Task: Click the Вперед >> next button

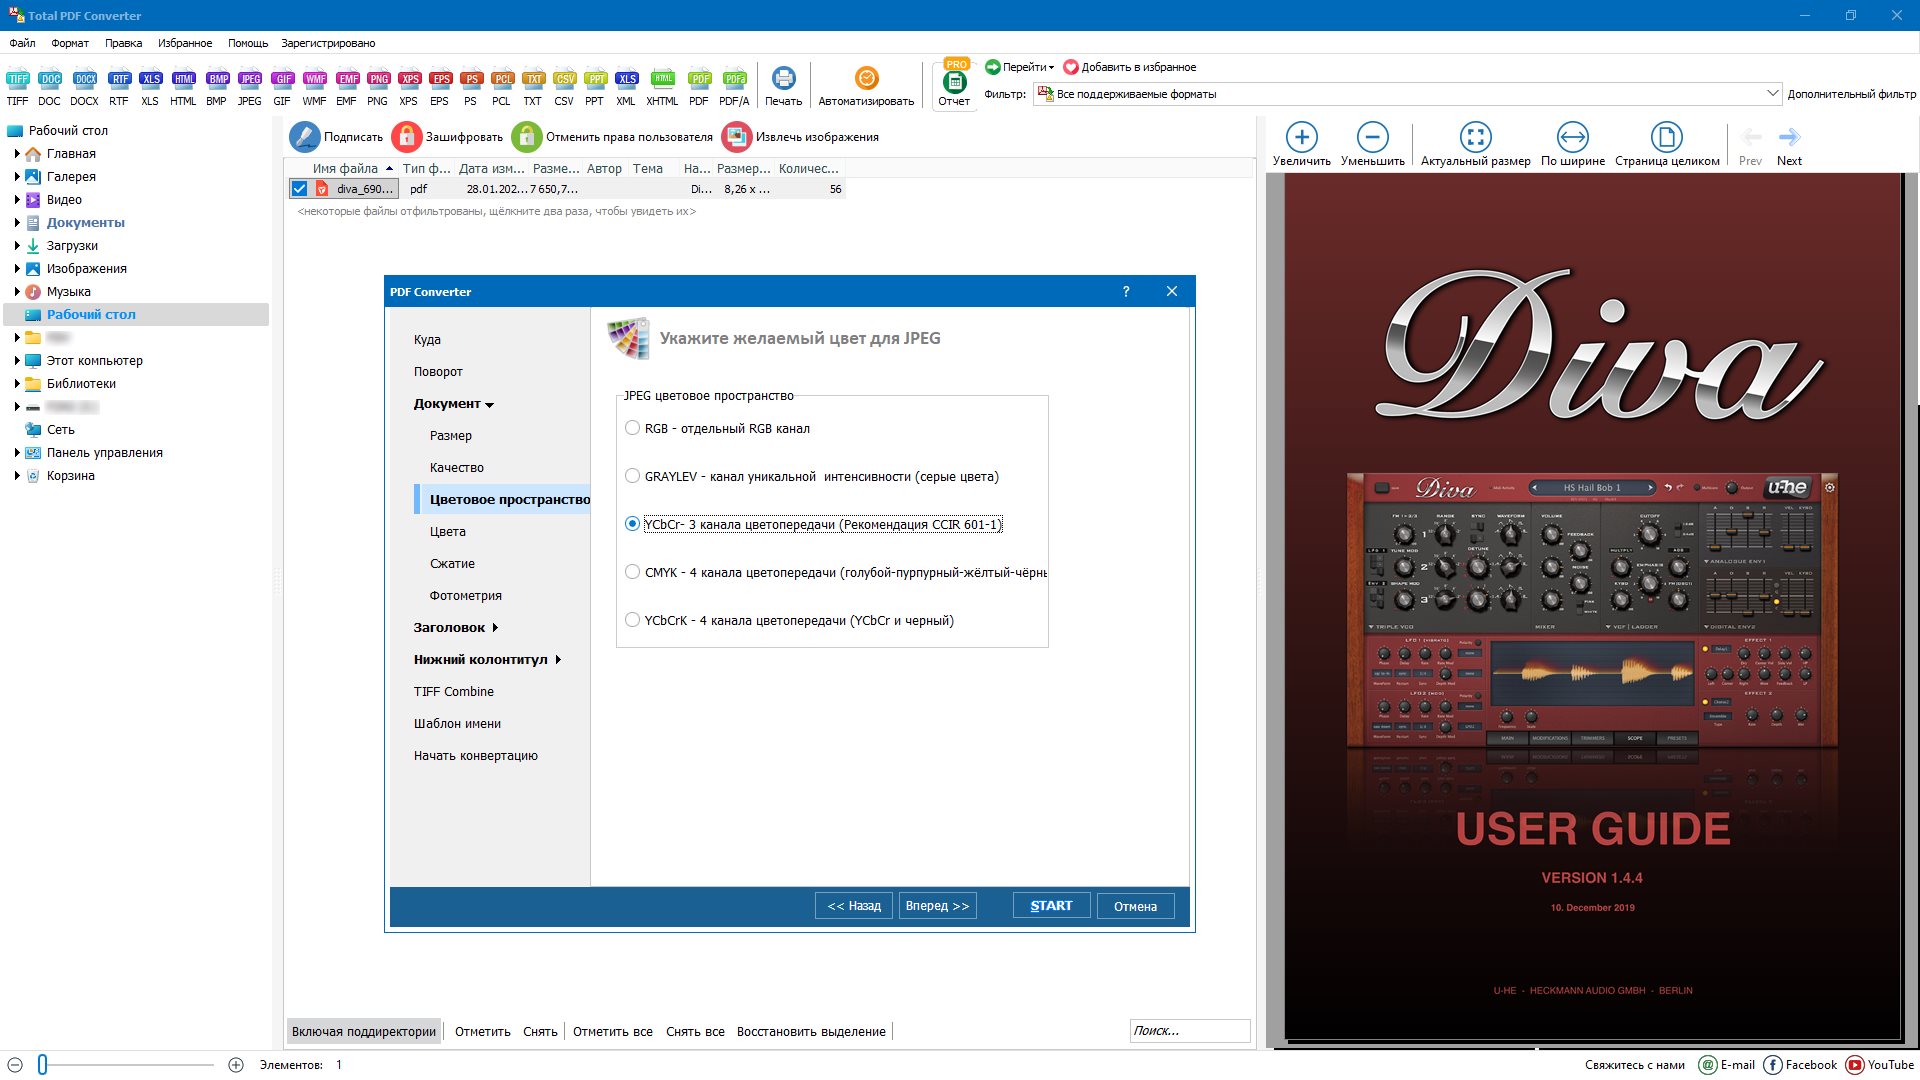Action: point(937,906)
